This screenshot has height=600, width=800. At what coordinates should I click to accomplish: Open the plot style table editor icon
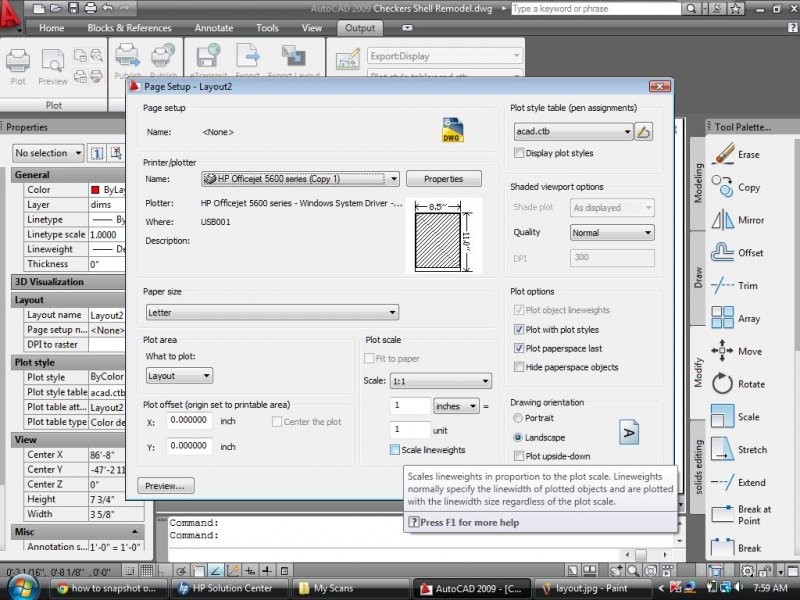644,131
